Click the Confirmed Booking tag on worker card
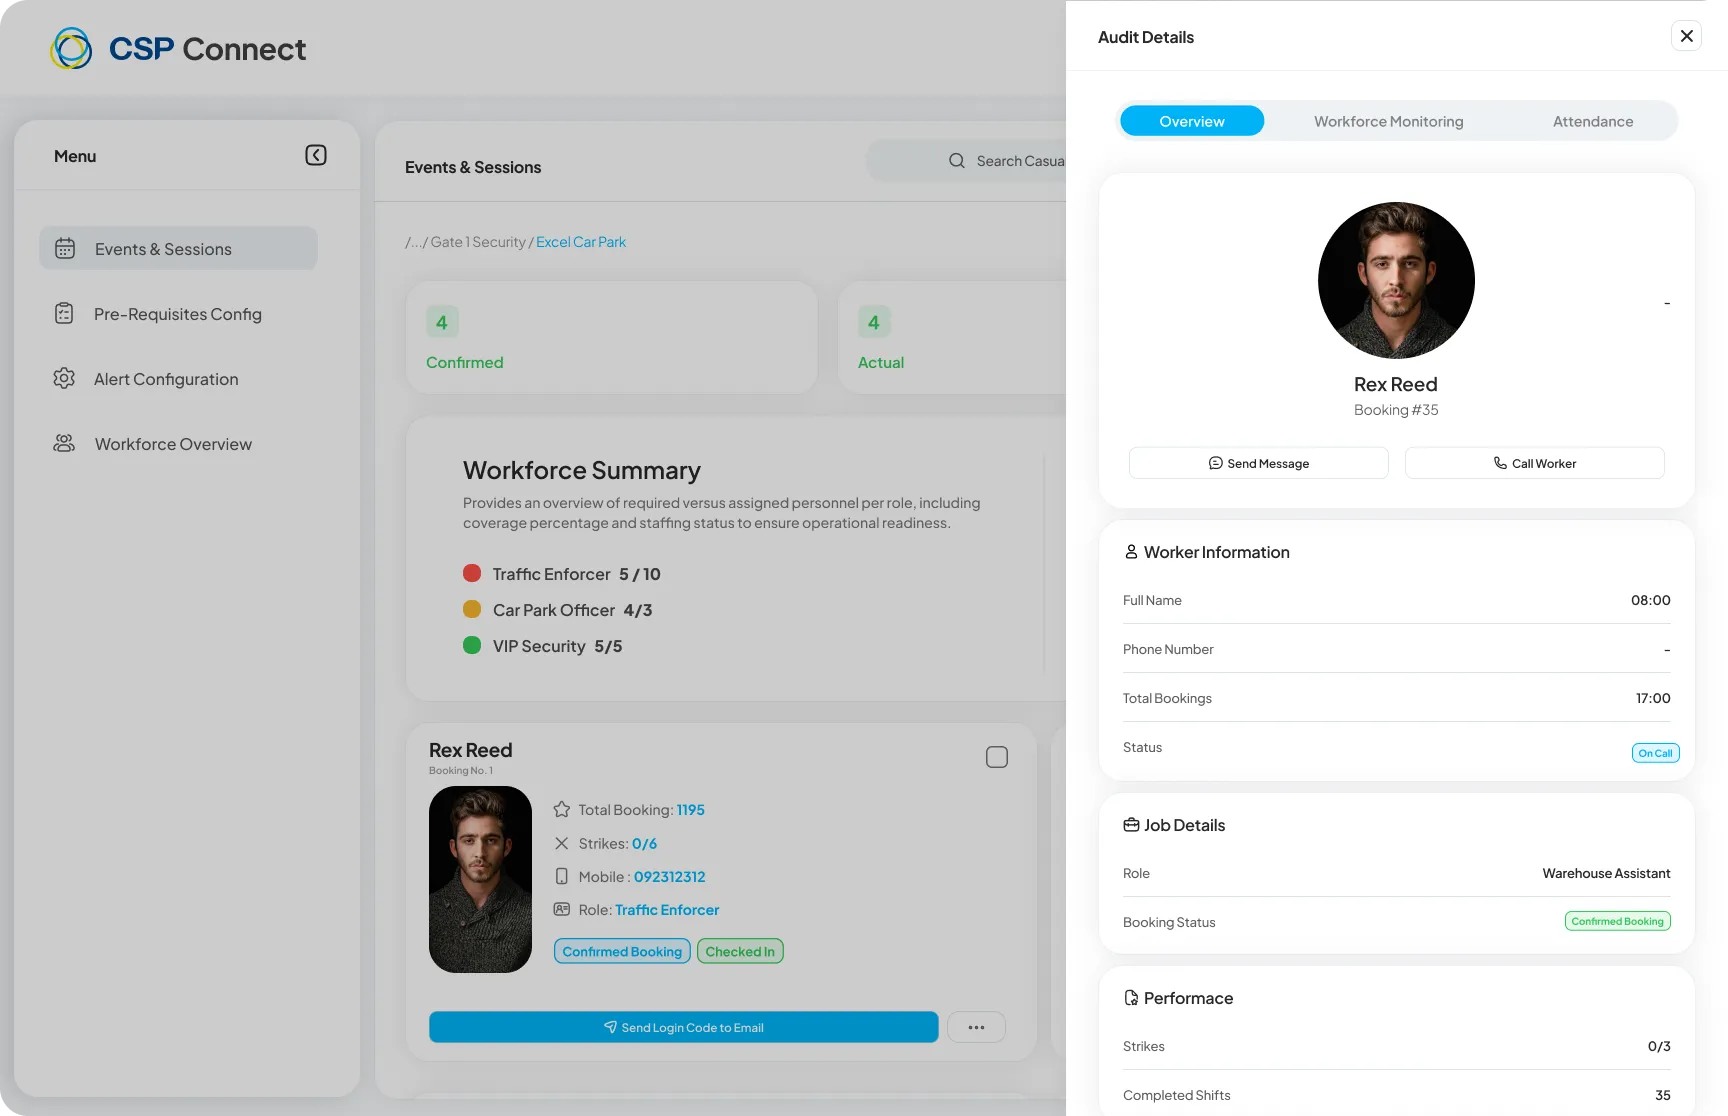 [622, 951]
